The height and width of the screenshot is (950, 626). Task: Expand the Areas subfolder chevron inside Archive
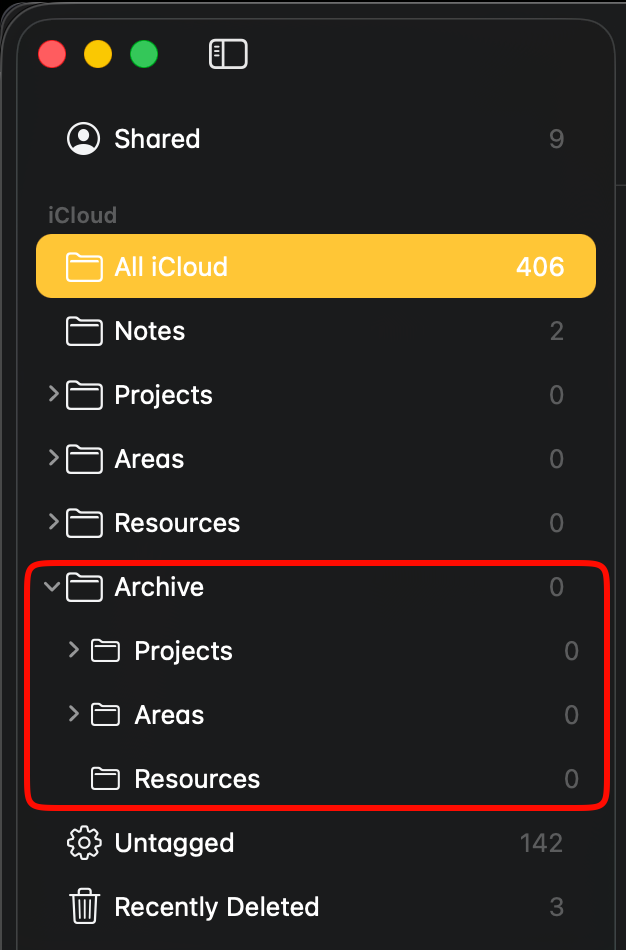point(73,715)
